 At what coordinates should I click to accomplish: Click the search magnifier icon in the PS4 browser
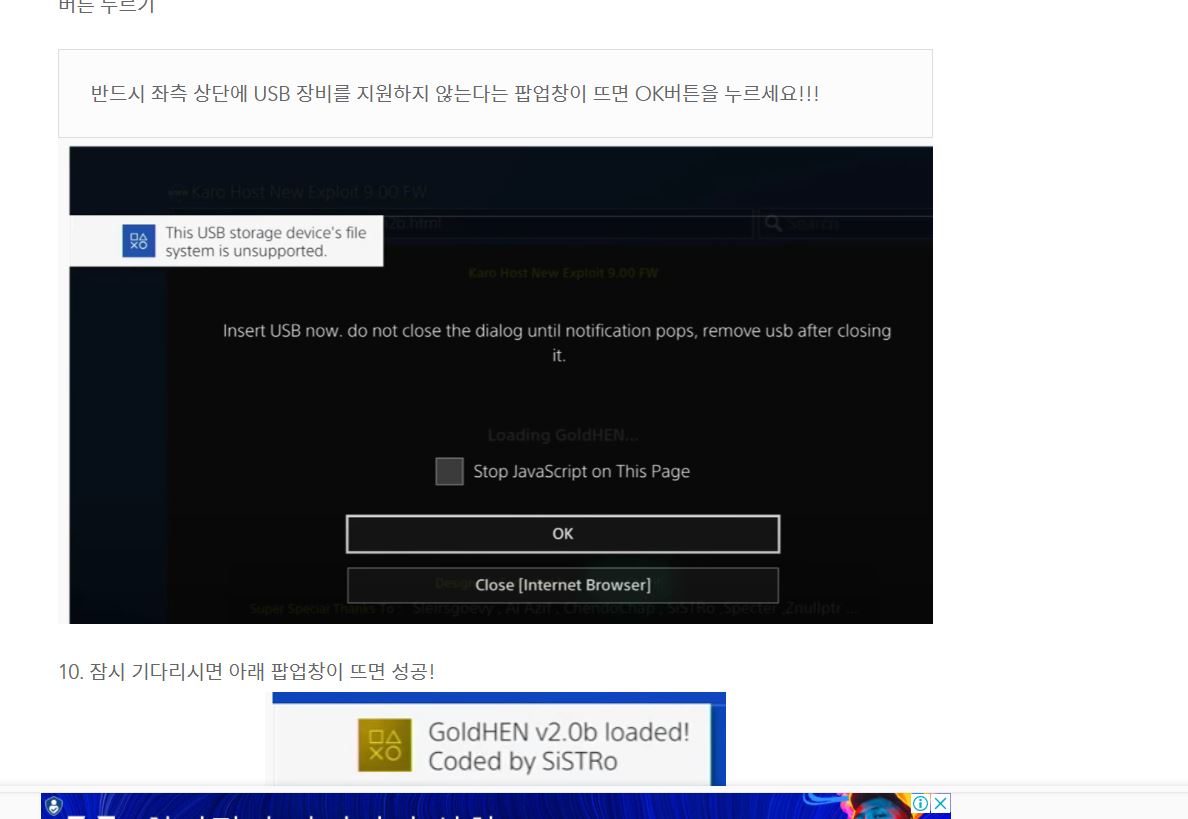(774, 224)
